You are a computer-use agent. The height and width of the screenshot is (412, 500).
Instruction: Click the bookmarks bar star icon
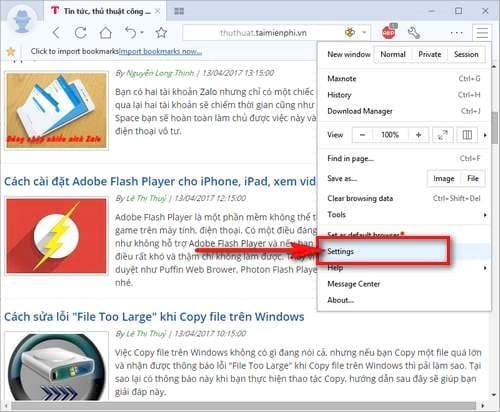[11, 51]
